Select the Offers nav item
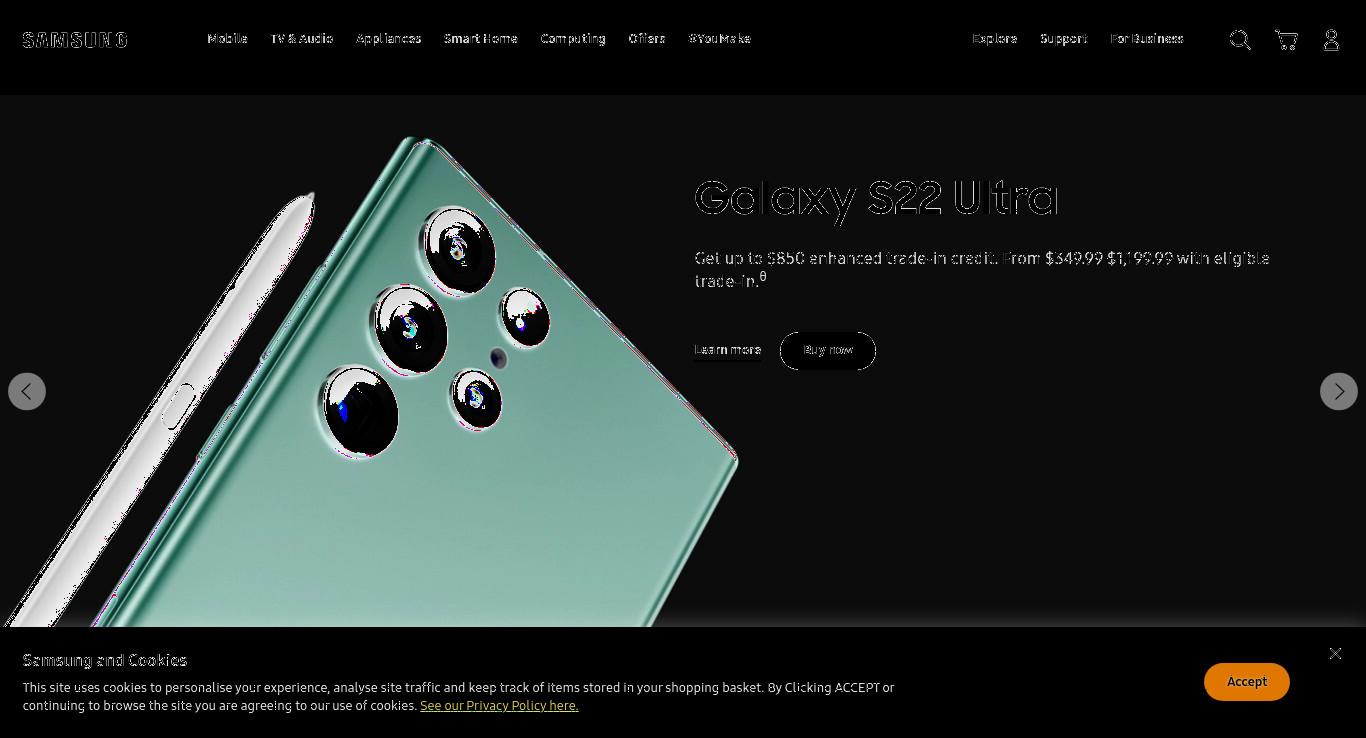Screen dimensions: 1366x738 [647, 39]
